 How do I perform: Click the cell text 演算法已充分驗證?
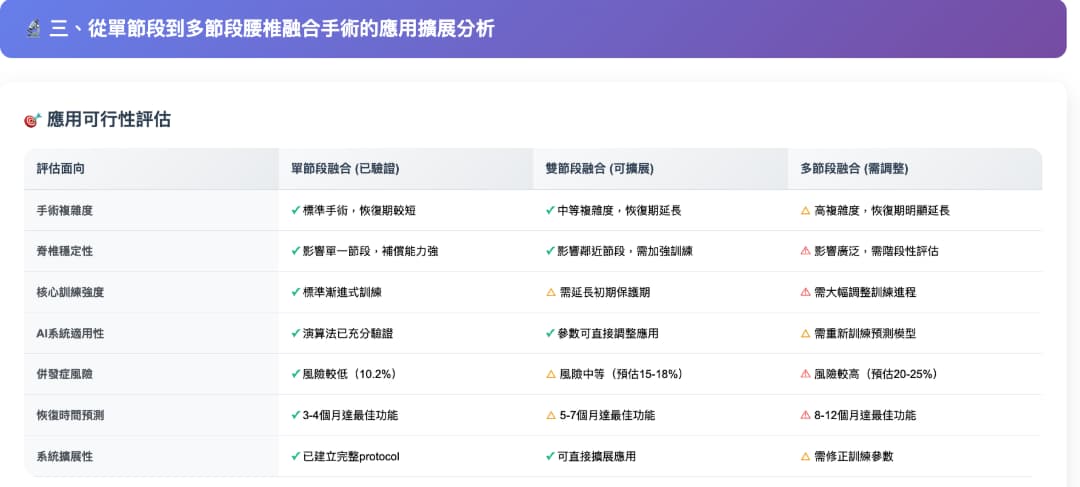(349, 333)
